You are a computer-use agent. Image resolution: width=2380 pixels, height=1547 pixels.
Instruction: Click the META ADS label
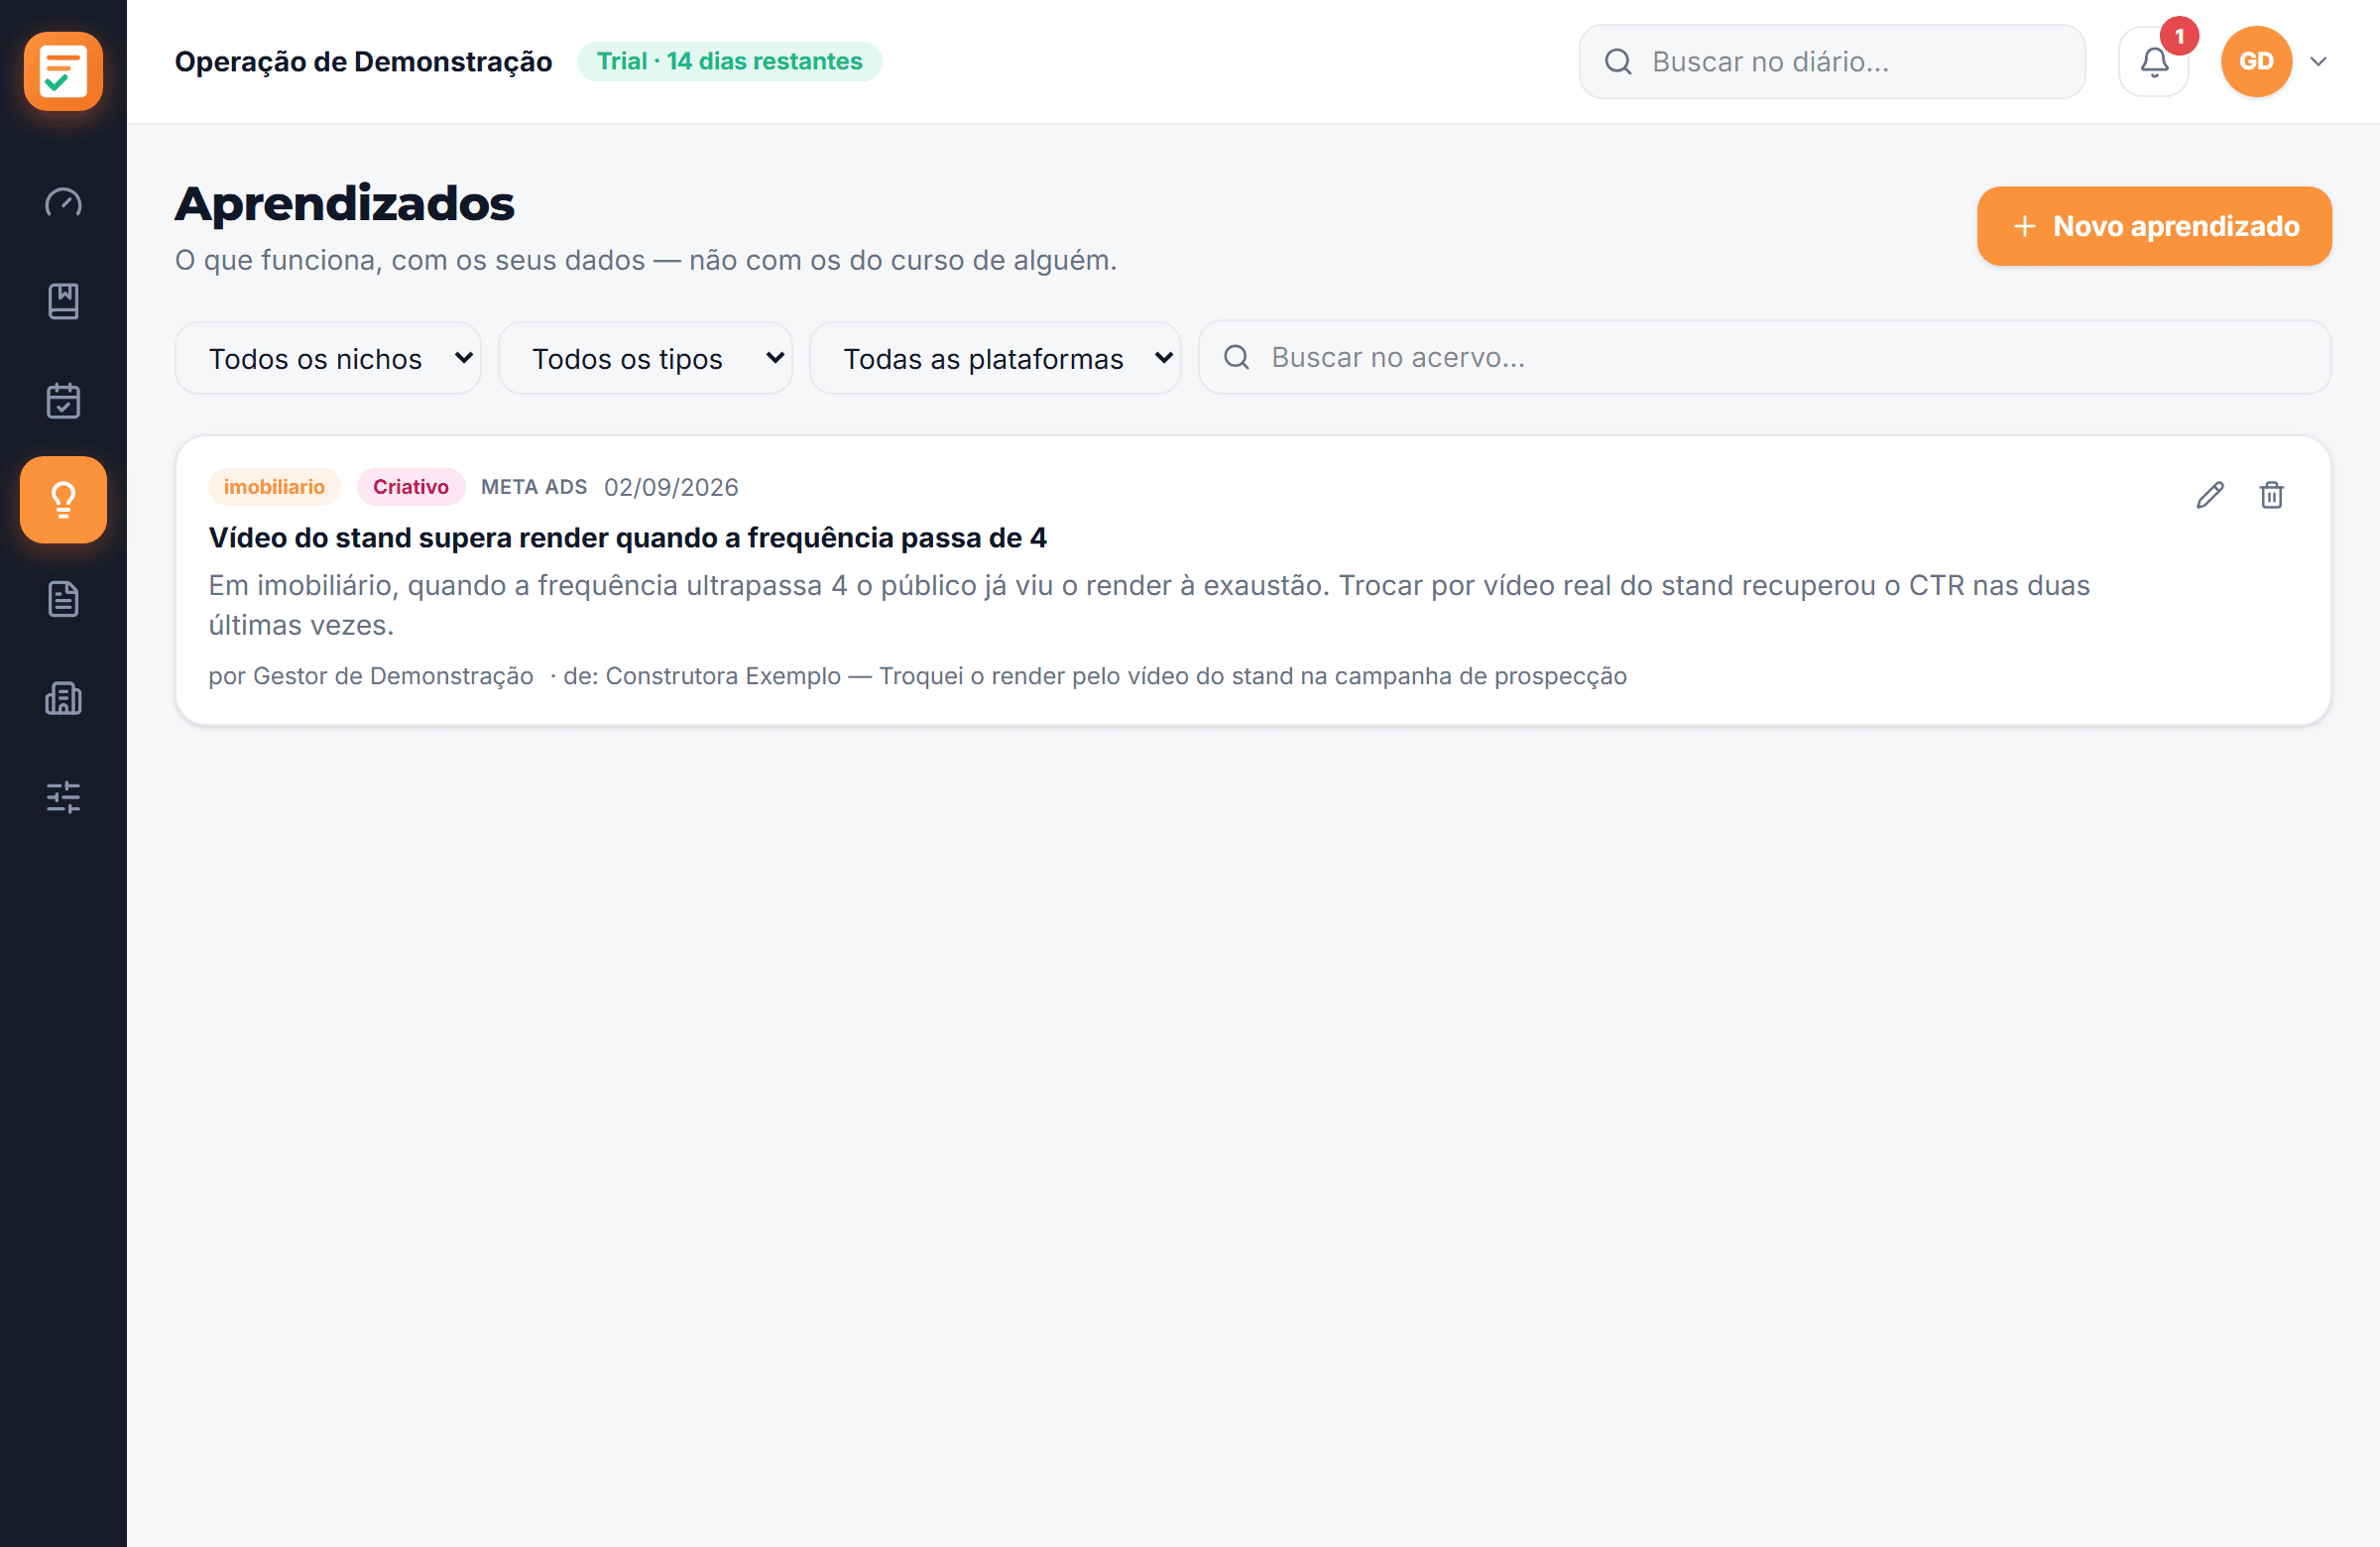[x=534, y=487]
